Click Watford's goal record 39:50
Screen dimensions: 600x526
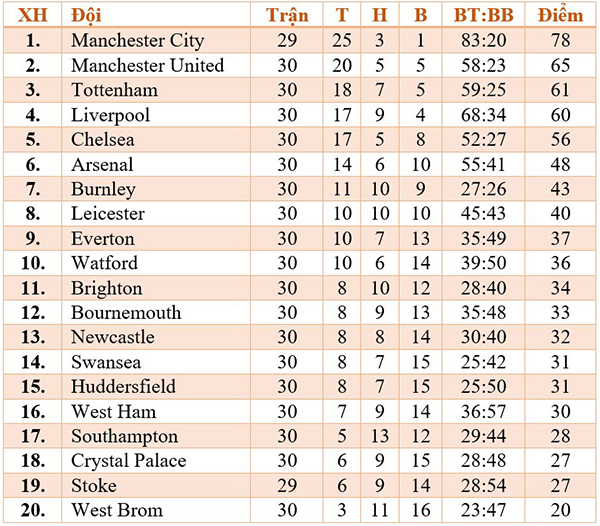(483, 263)
